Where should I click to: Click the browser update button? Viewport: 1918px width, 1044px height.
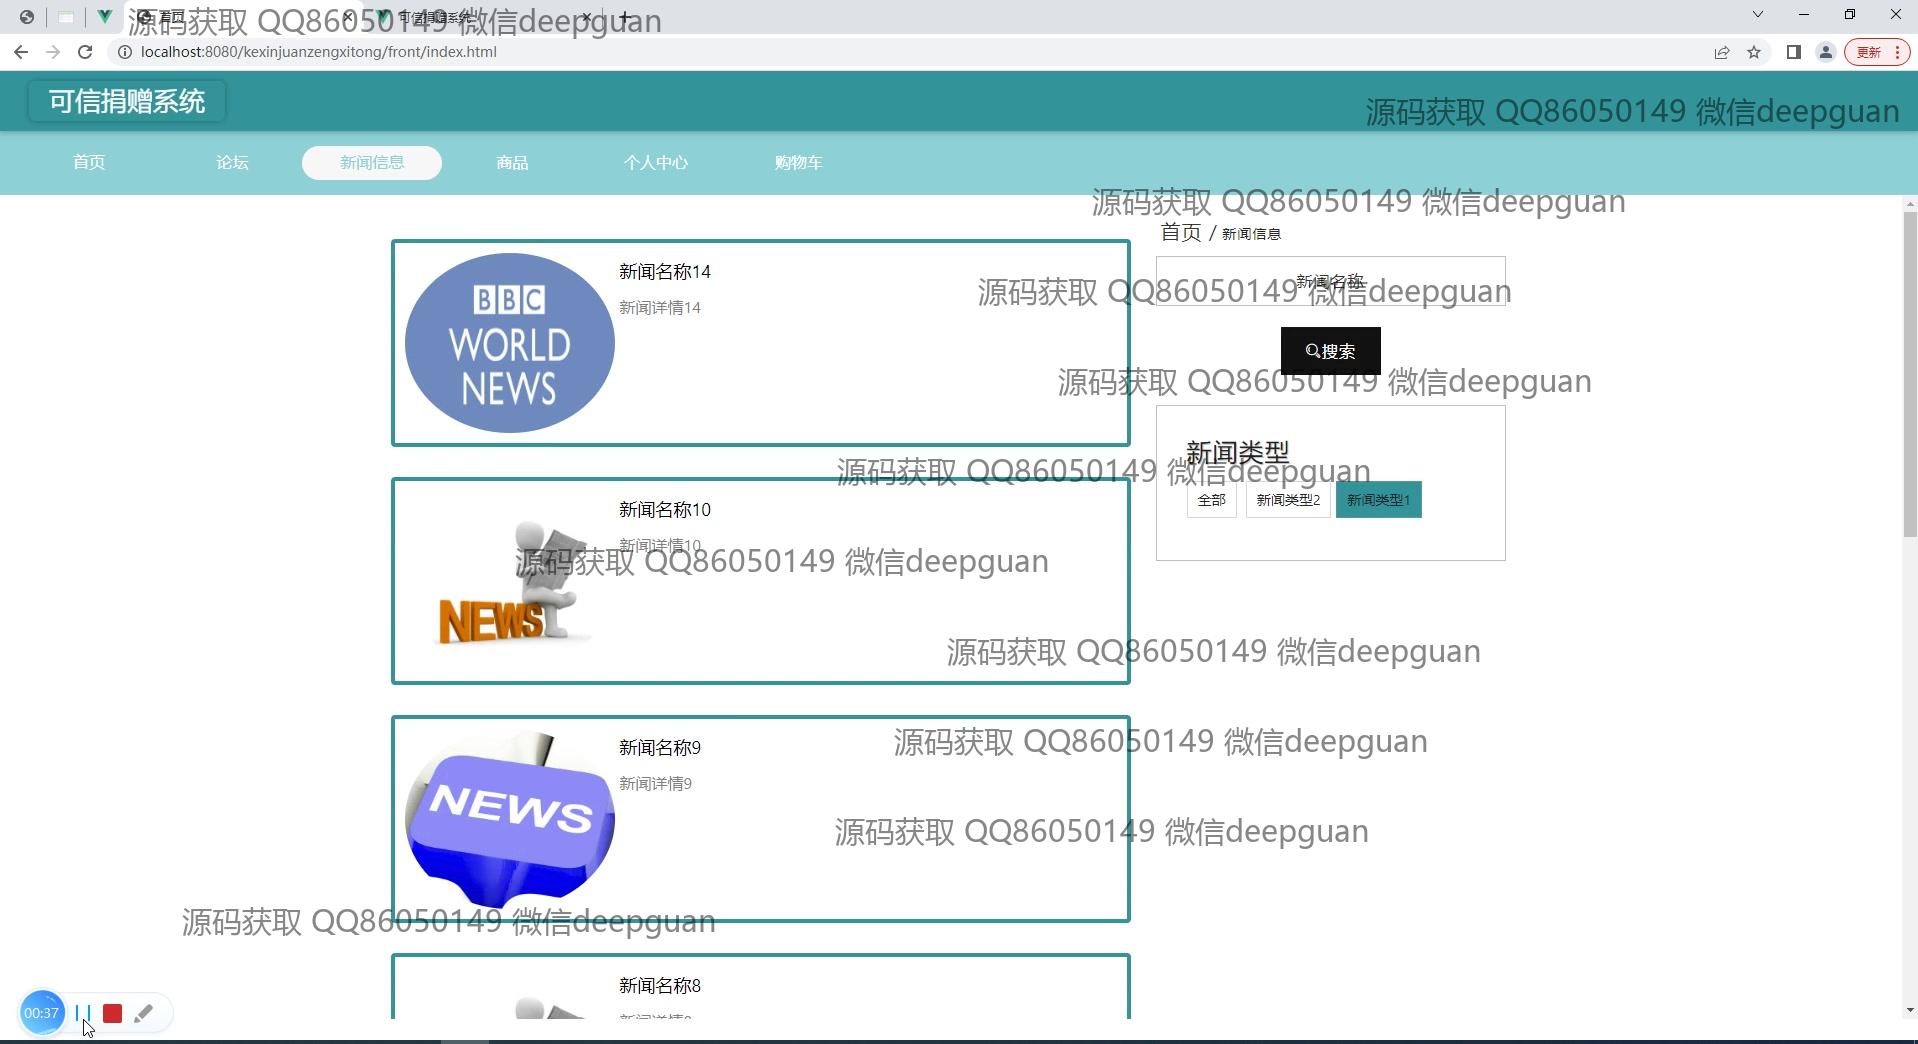1877,52
